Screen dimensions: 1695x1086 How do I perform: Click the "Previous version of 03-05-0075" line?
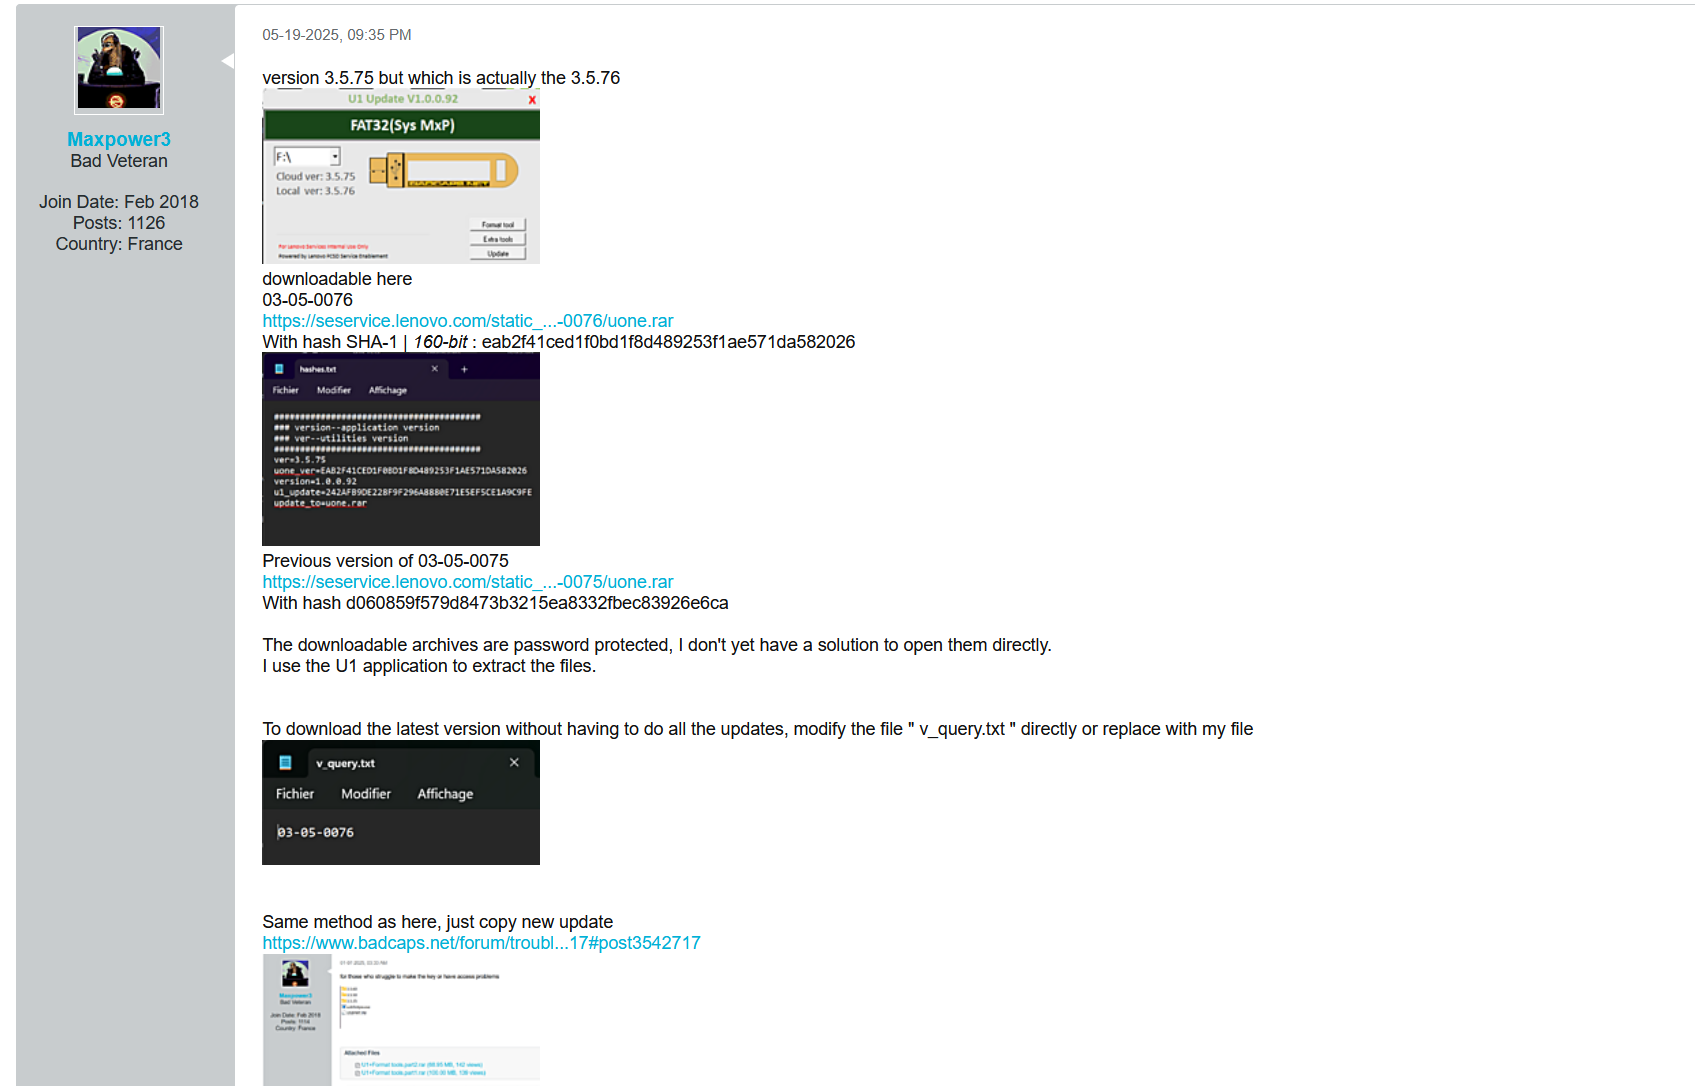coord(386,561)
